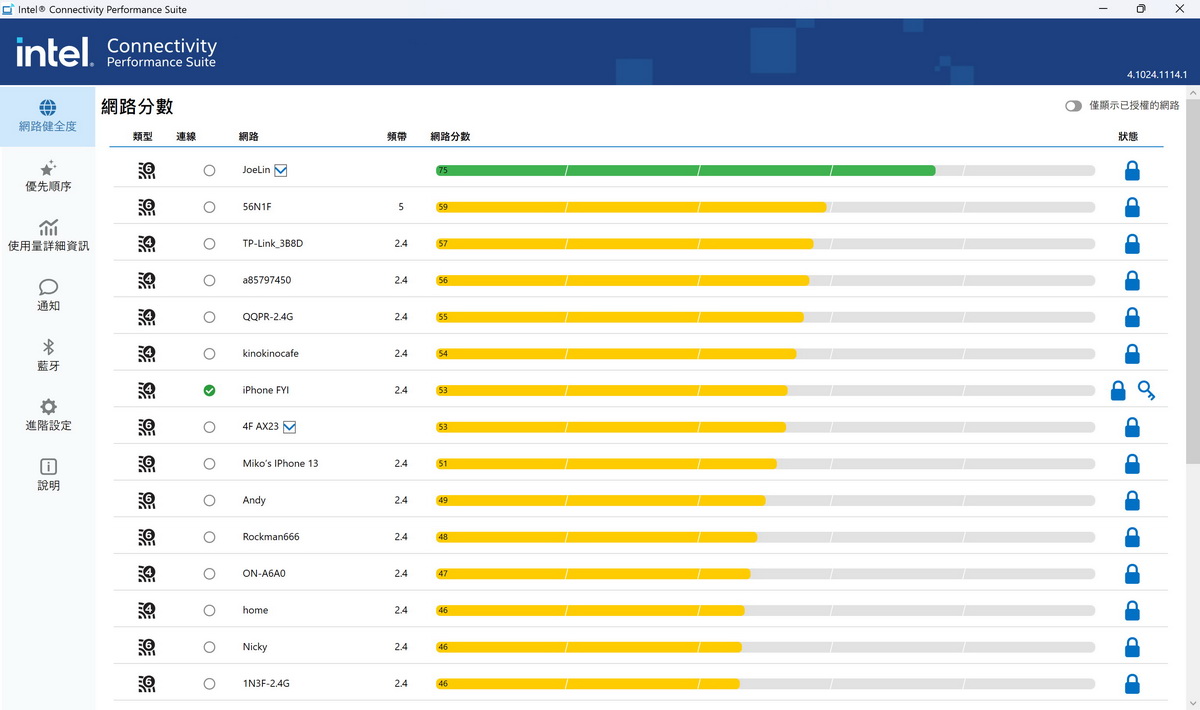Click the Wi-Fi 6 type icon for 56N1F

147,207
